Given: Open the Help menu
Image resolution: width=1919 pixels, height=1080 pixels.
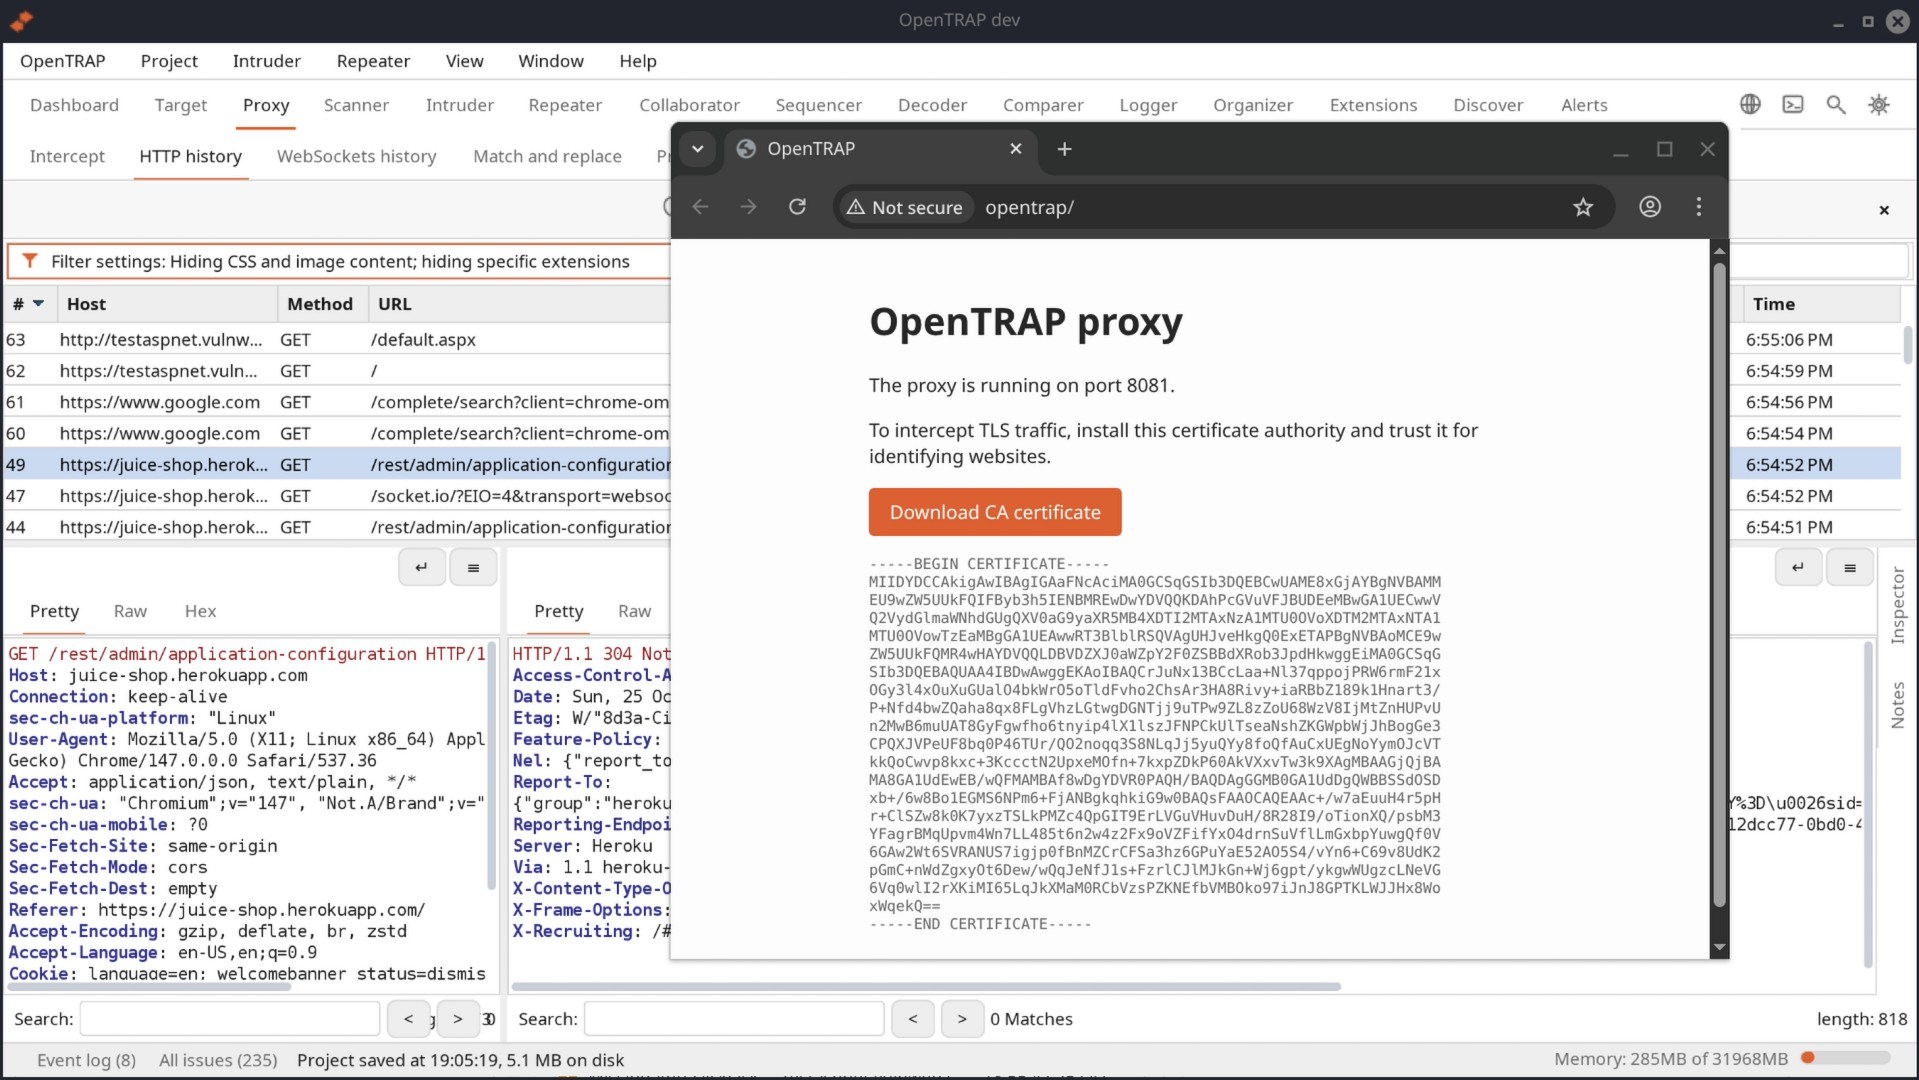Looking at the screenshot, I should [638, 61].
